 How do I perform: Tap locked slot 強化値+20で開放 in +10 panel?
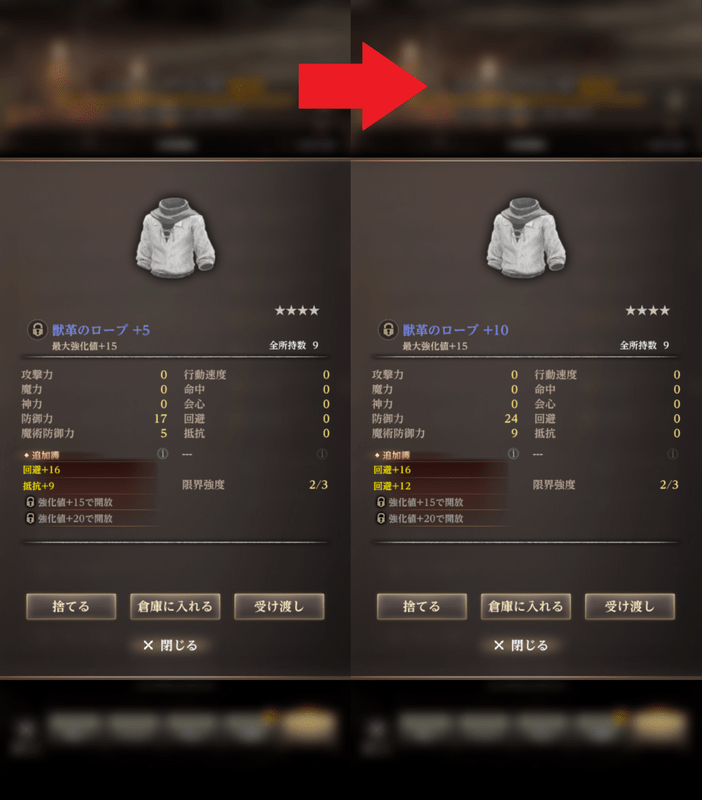(x=440, y=518)
